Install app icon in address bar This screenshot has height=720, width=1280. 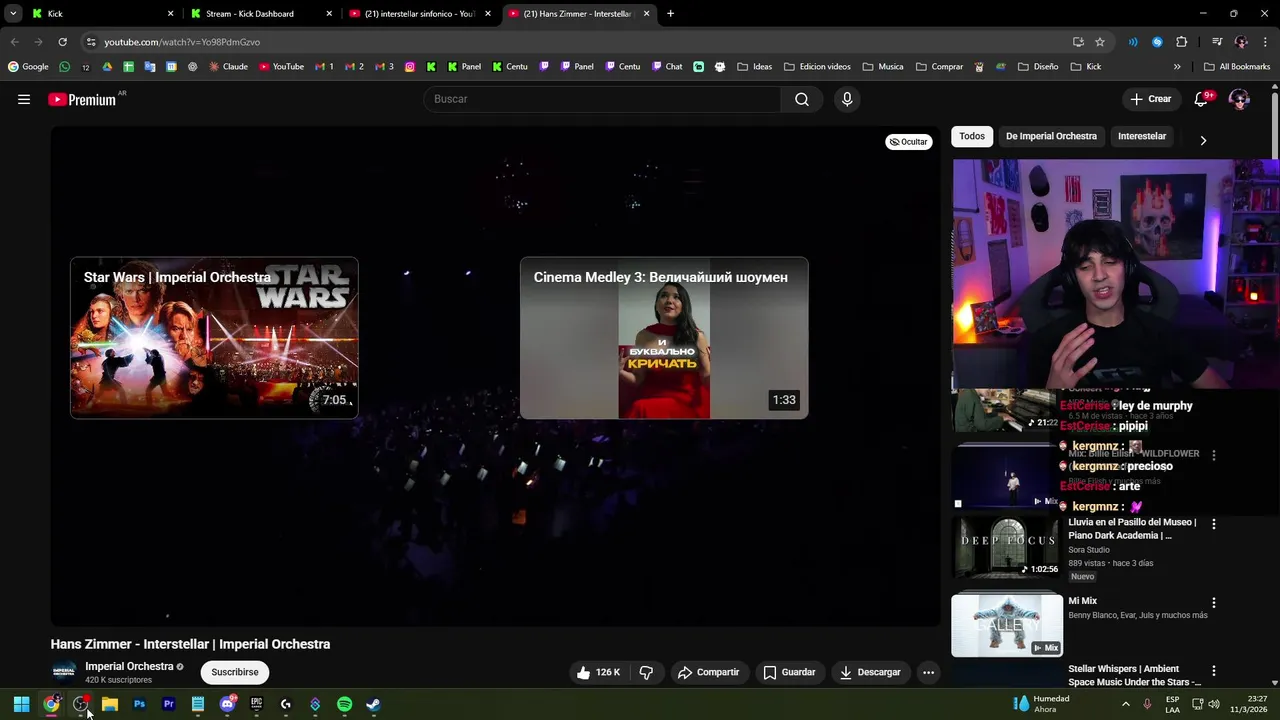[x=1078, y=42]
